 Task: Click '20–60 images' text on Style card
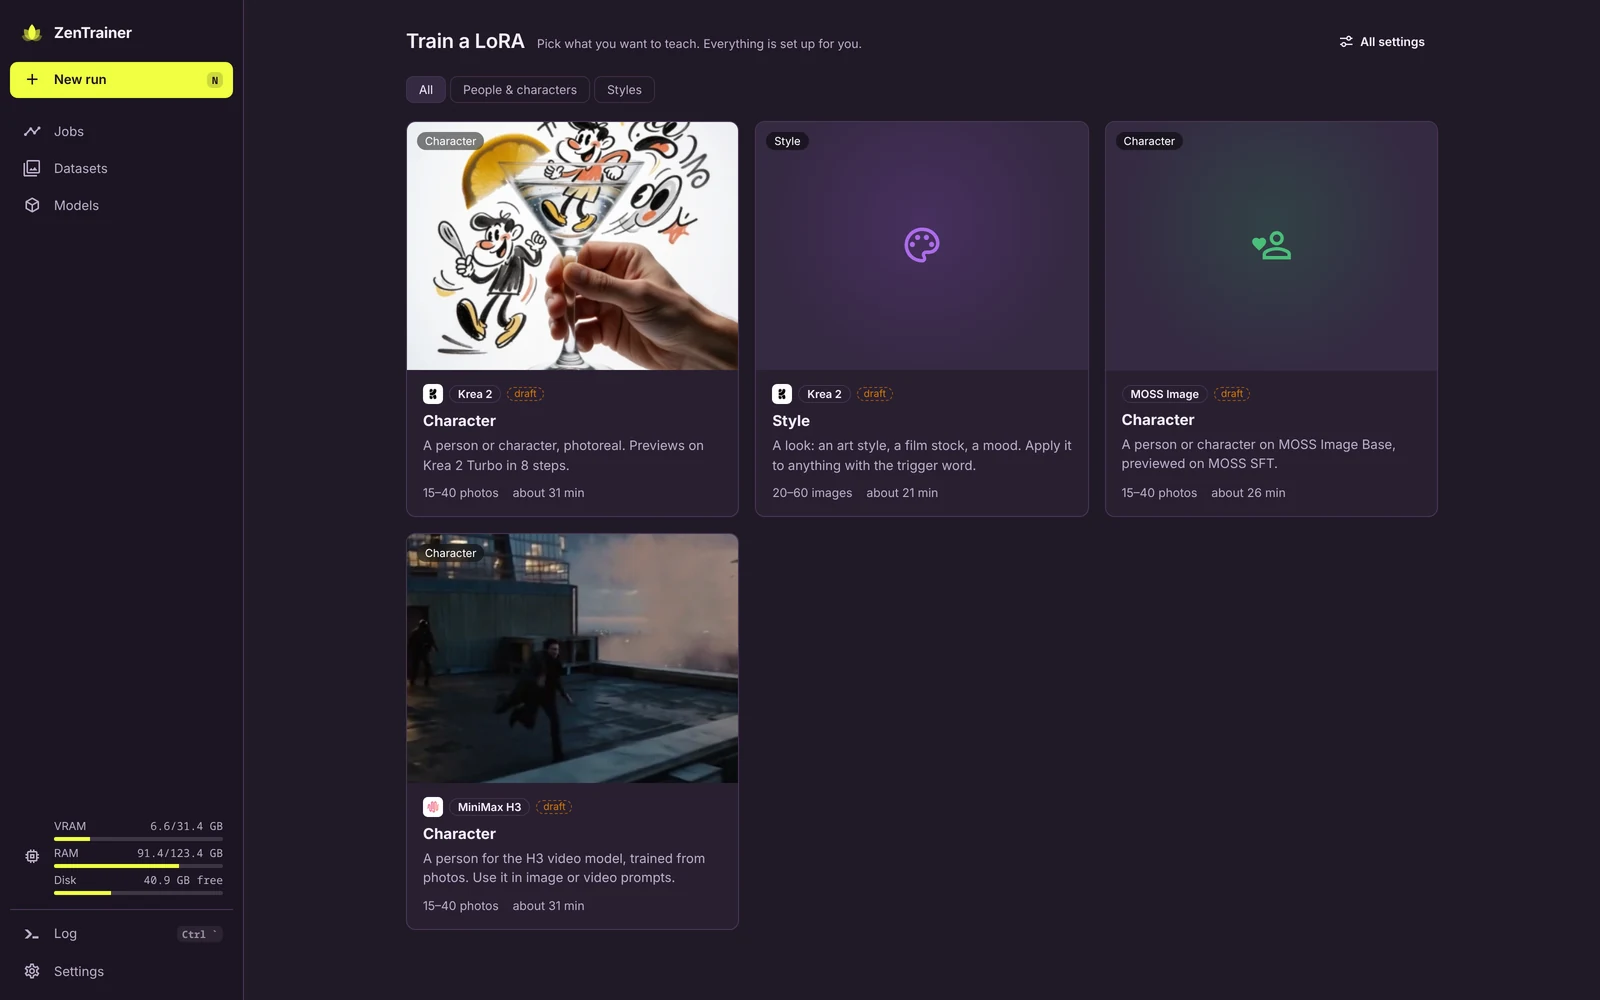pyautogui.click(x=812, y=493)
